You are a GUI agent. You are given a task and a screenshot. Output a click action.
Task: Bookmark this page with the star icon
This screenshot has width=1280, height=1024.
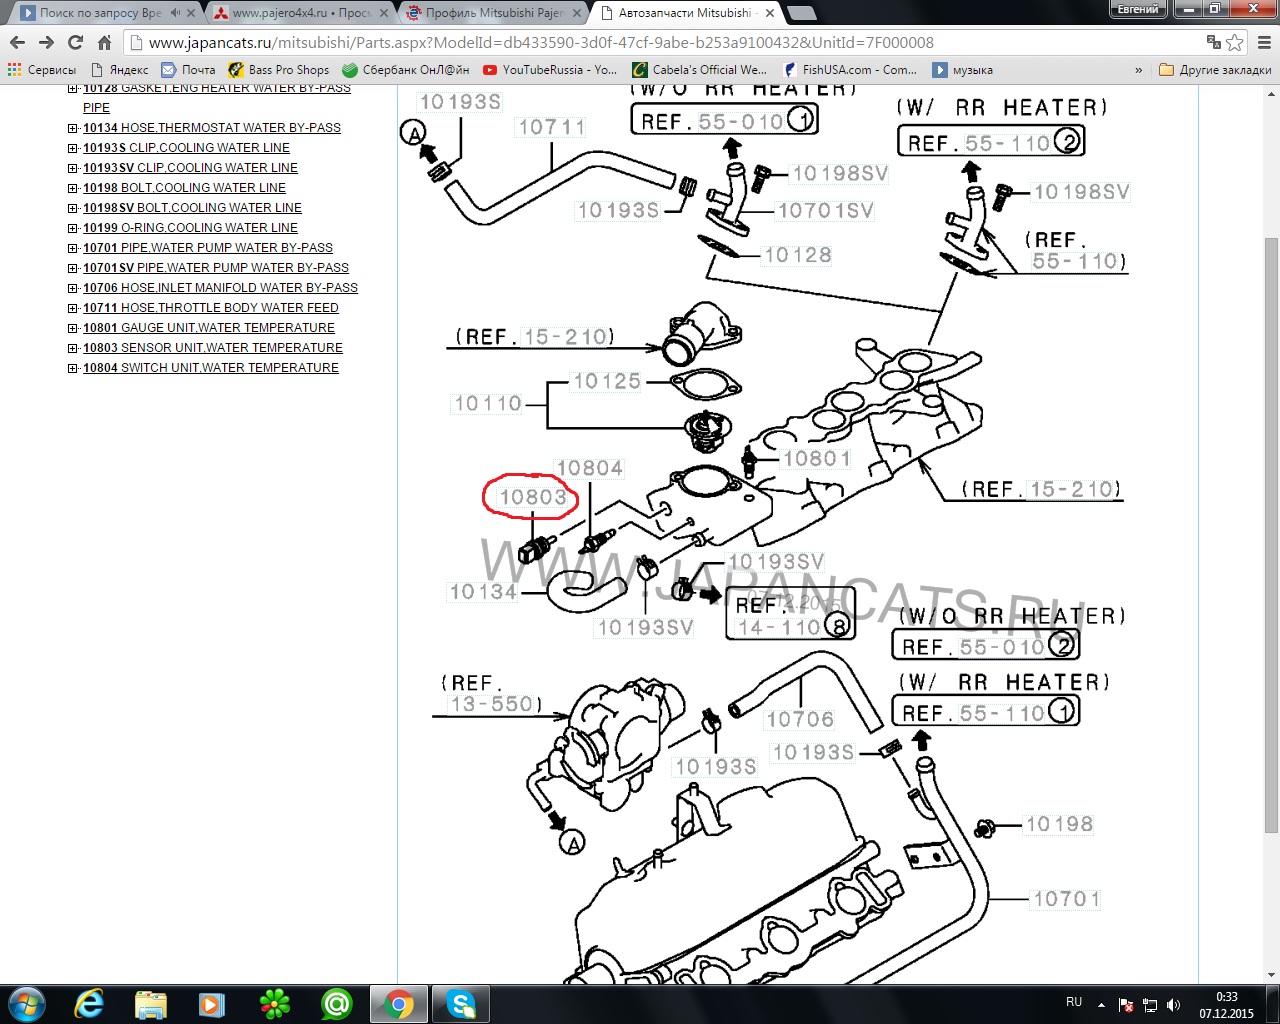[x=1235, y=42]
